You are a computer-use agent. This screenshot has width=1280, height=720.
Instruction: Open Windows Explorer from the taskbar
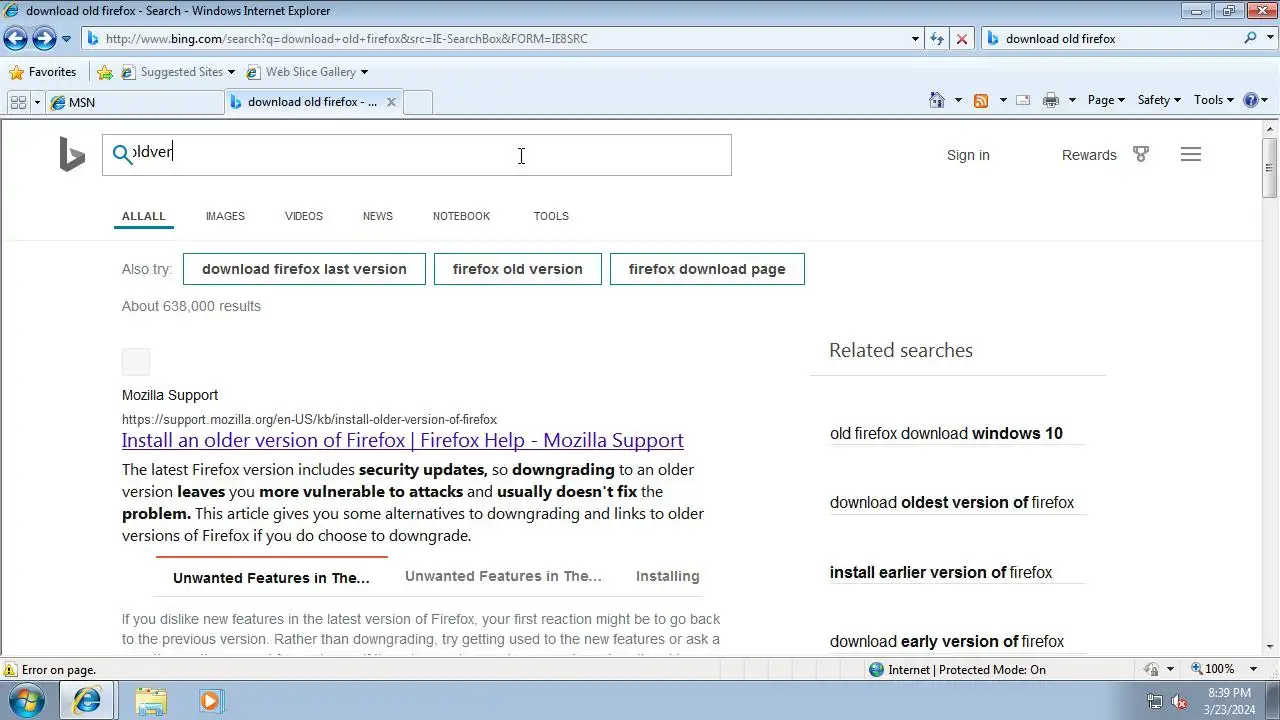click(151, 701)
